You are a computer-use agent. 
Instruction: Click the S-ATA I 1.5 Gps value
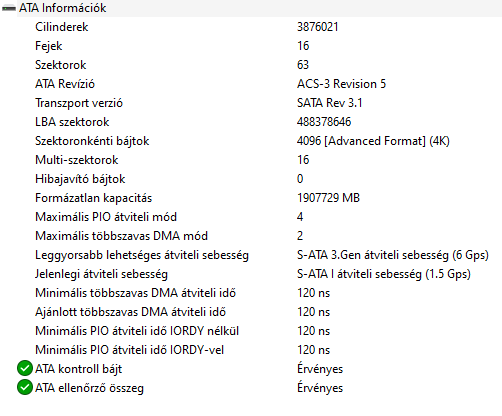point(384,274)
